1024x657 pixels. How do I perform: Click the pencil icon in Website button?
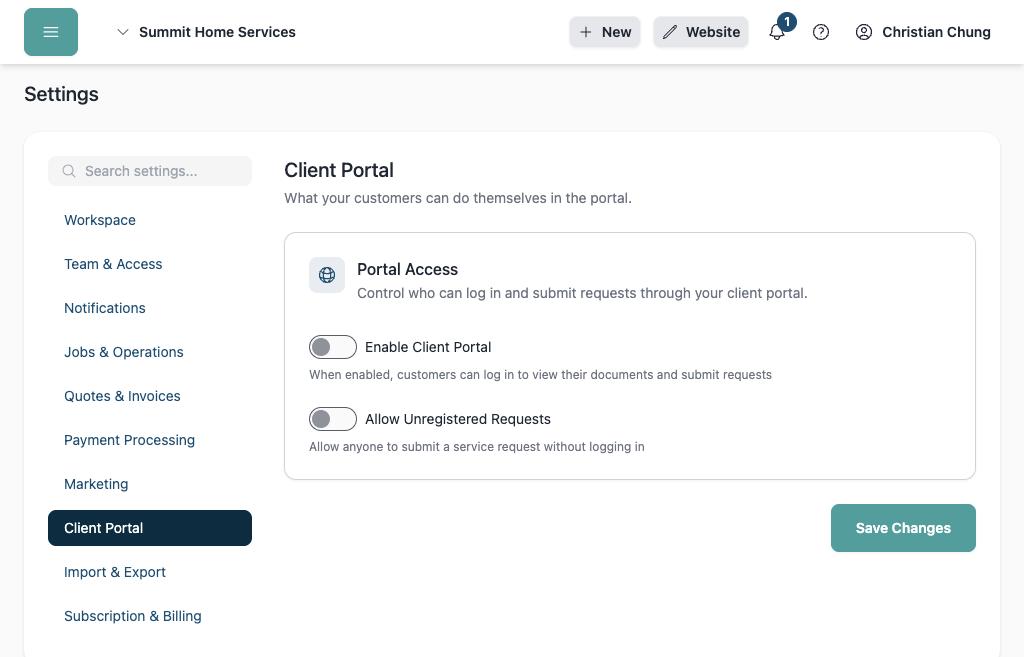click(x=669, y=32)
